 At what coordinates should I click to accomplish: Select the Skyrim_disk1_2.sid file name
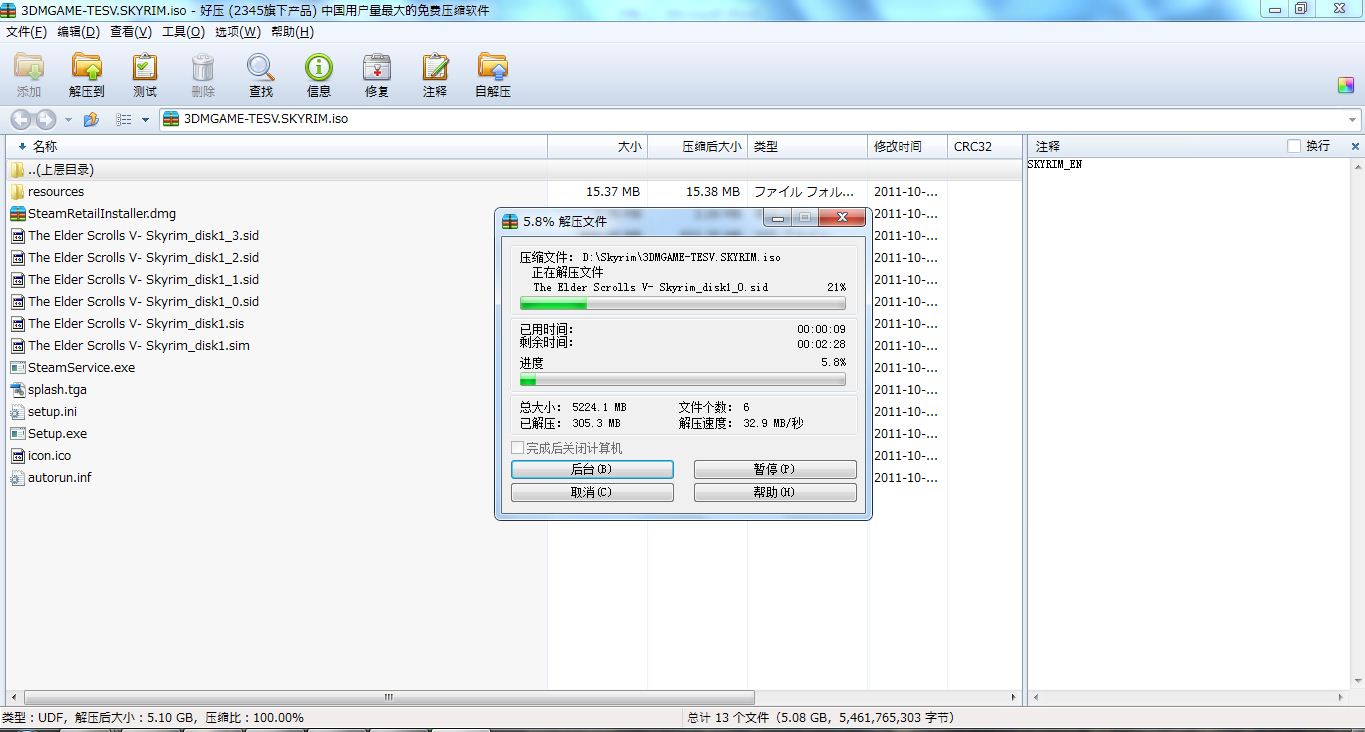[143, 257]
